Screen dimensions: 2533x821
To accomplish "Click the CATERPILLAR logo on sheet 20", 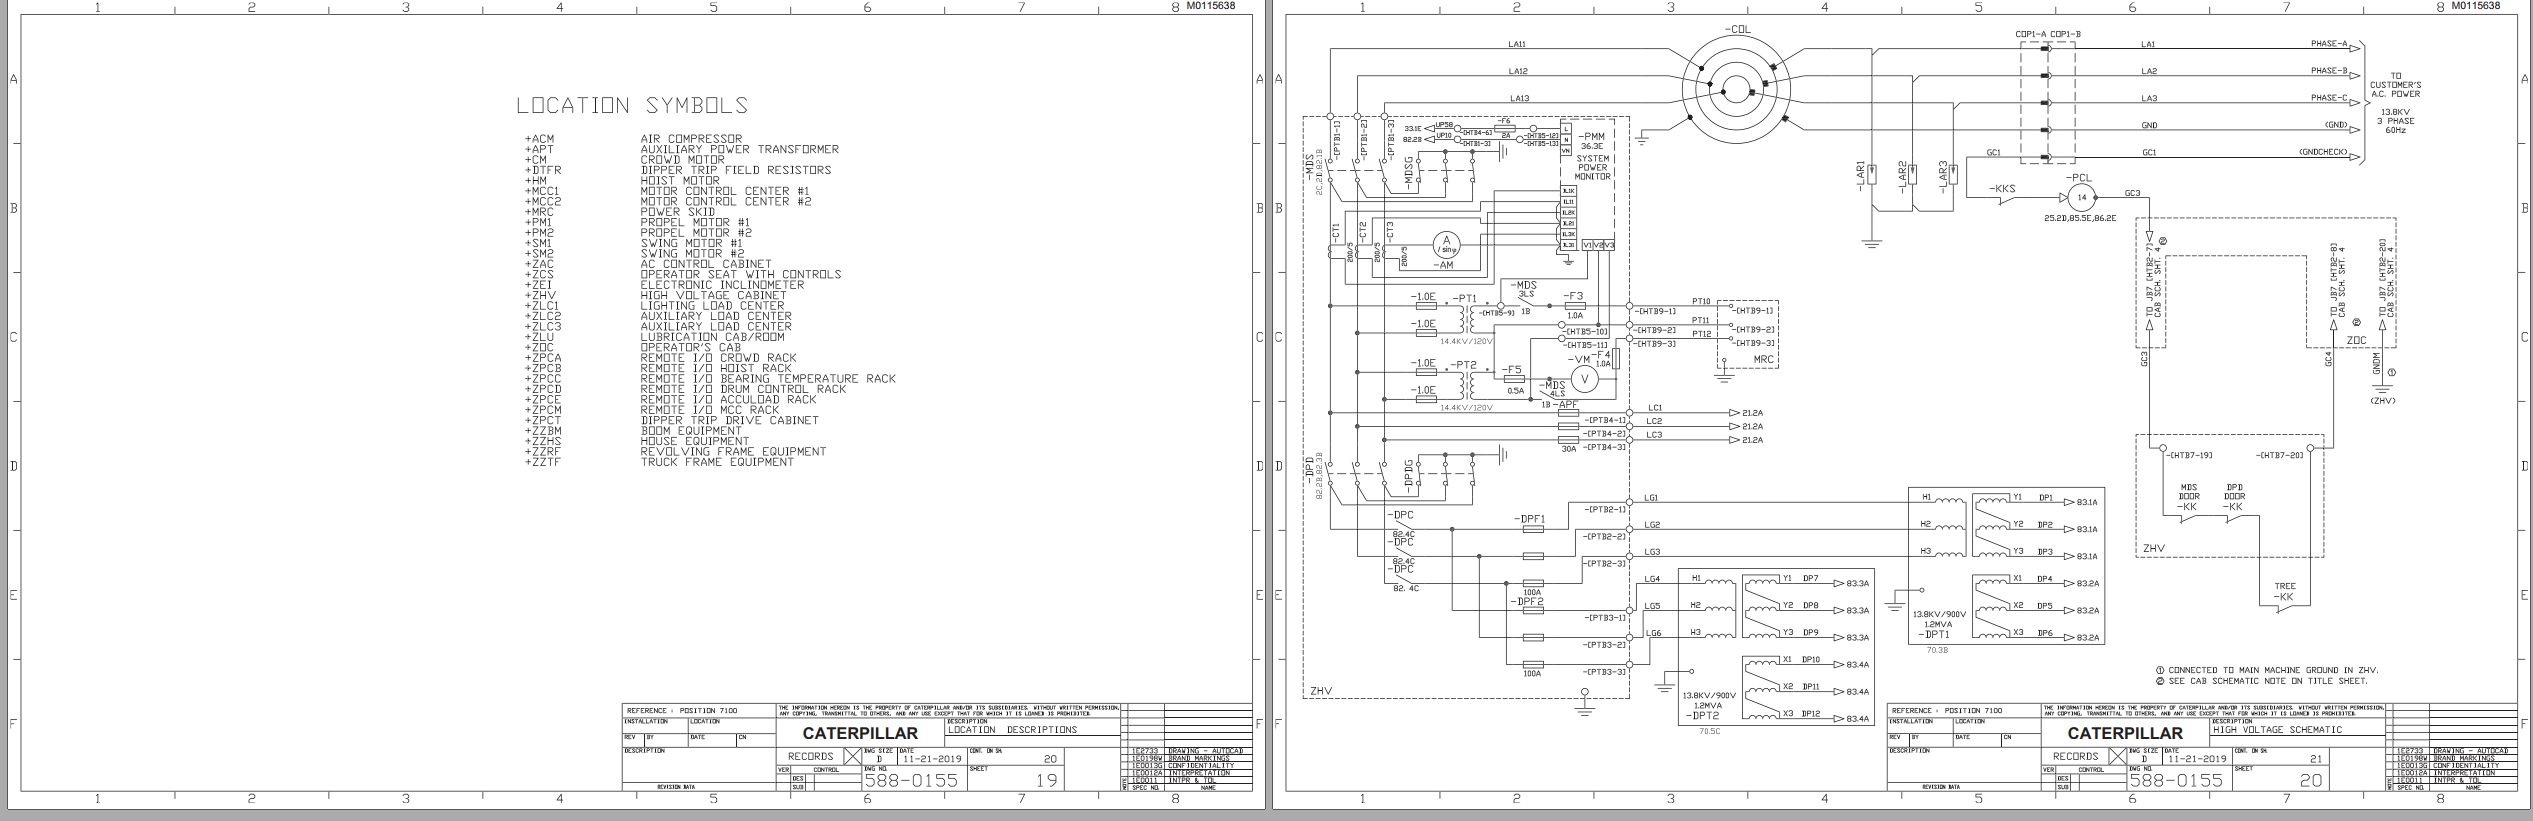I will [2125, 733].
